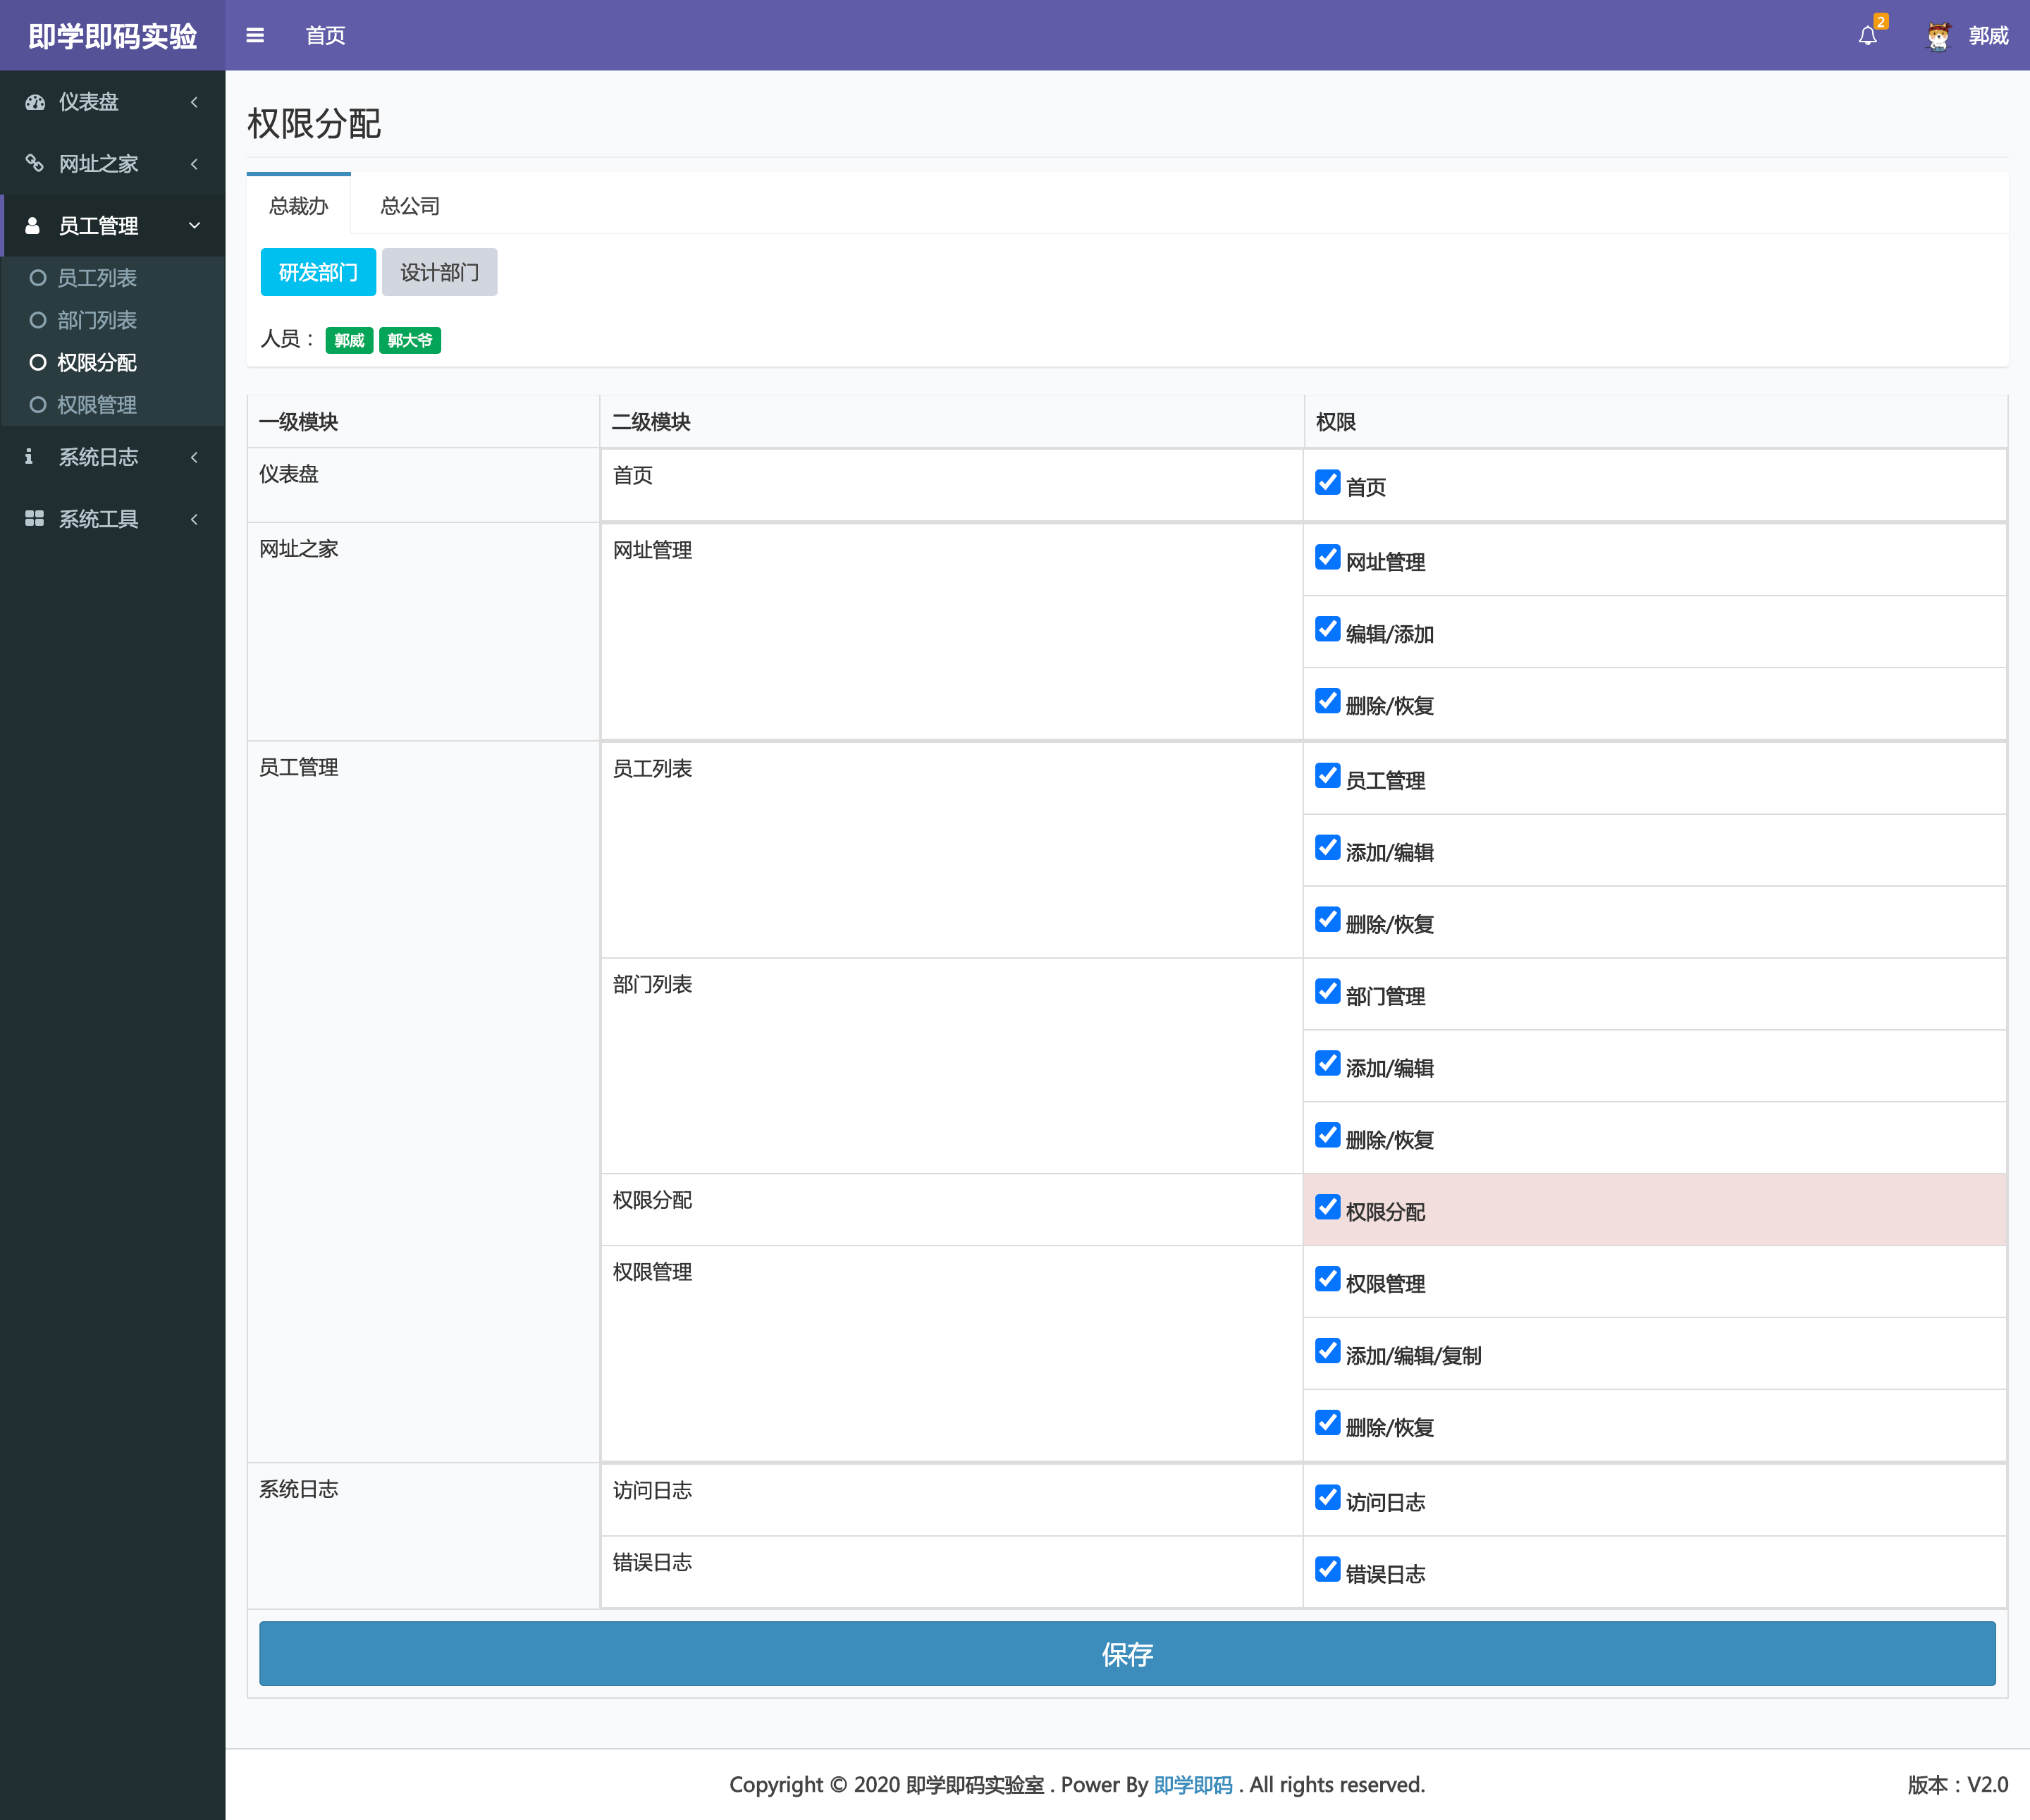
Task: Switch to the 总裁办 tab
Action: (x=298, y=206)
